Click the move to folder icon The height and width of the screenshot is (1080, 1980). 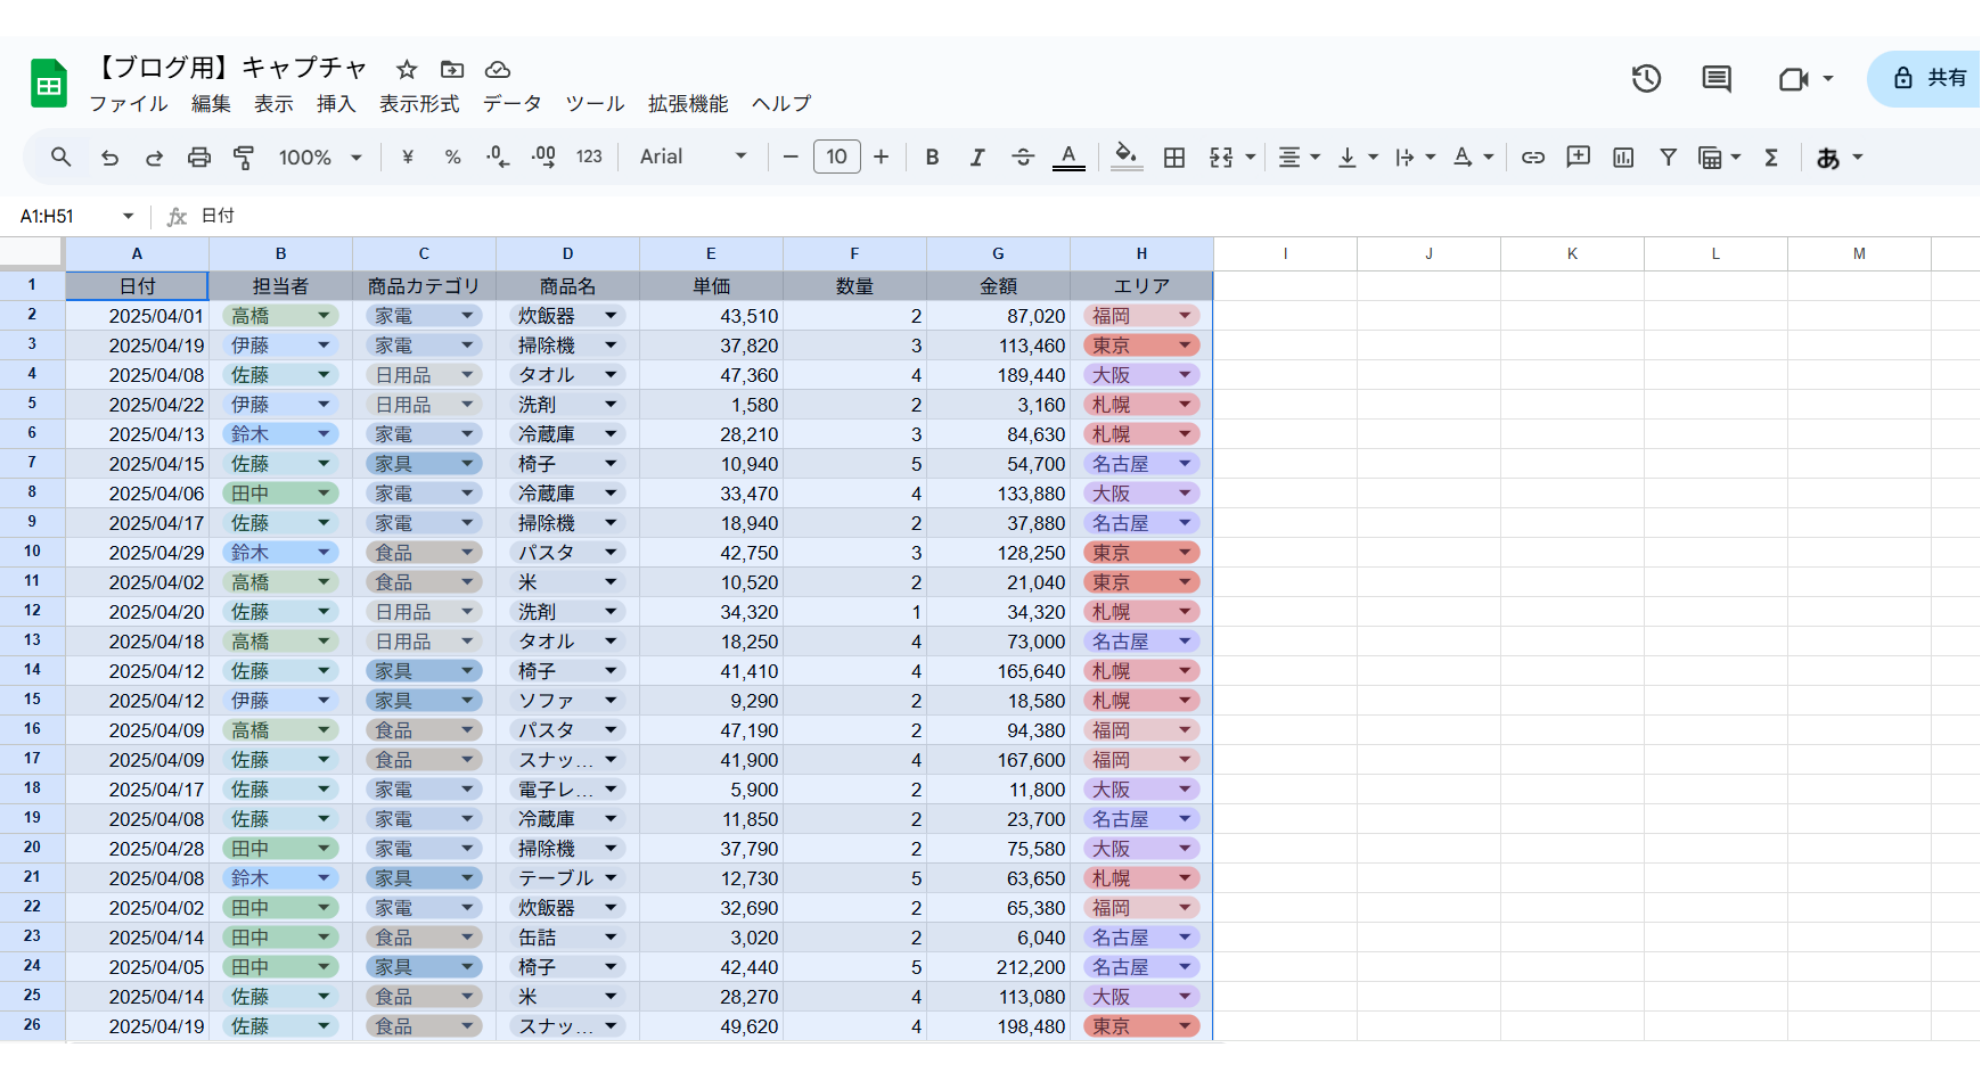452,69
